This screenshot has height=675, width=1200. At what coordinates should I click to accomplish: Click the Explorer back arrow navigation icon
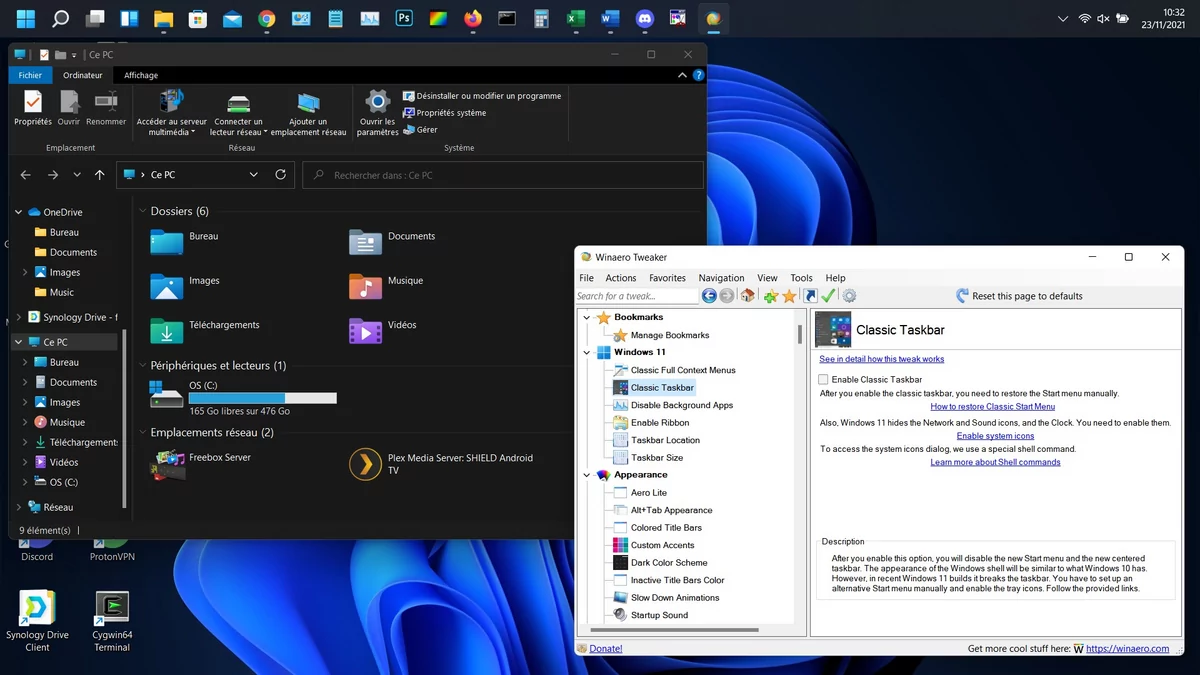click(x=26, y=174)
